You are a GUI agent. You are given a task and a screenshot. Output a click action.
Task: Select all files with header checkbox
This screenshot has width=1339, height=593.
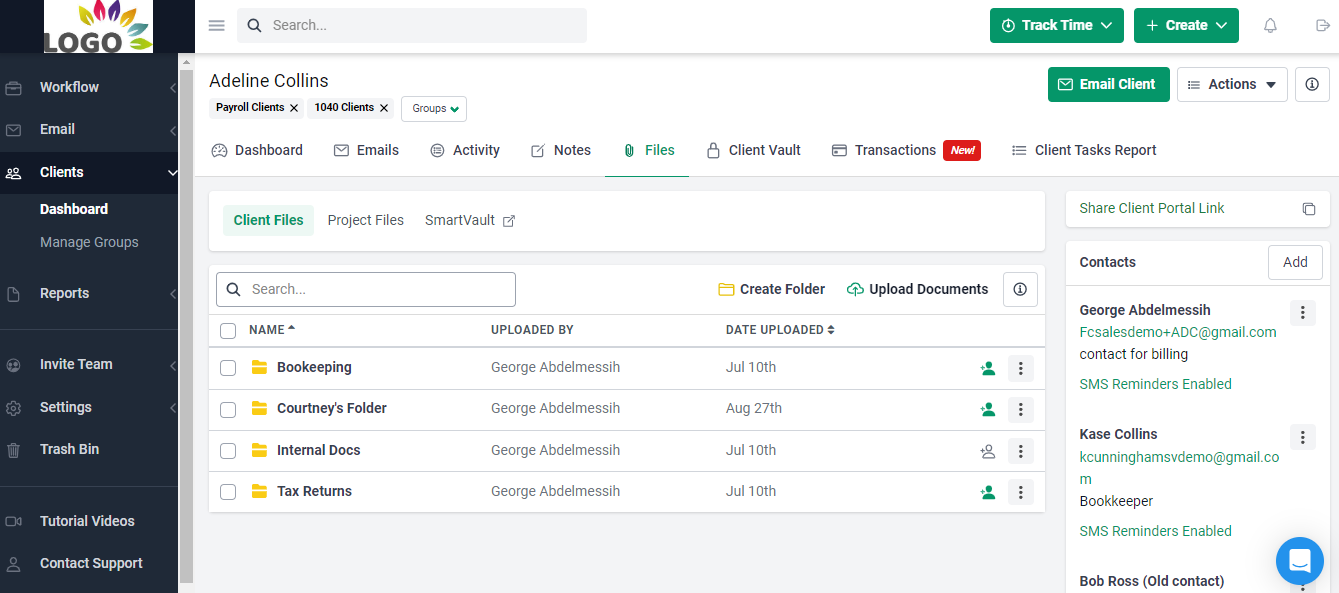(228, 331)
